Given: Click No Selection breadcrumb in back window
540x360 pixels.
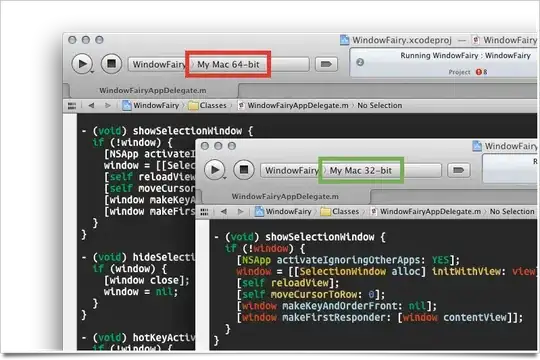Looking at the screenshot, I should pyautogui.click(x=380, y=105).
